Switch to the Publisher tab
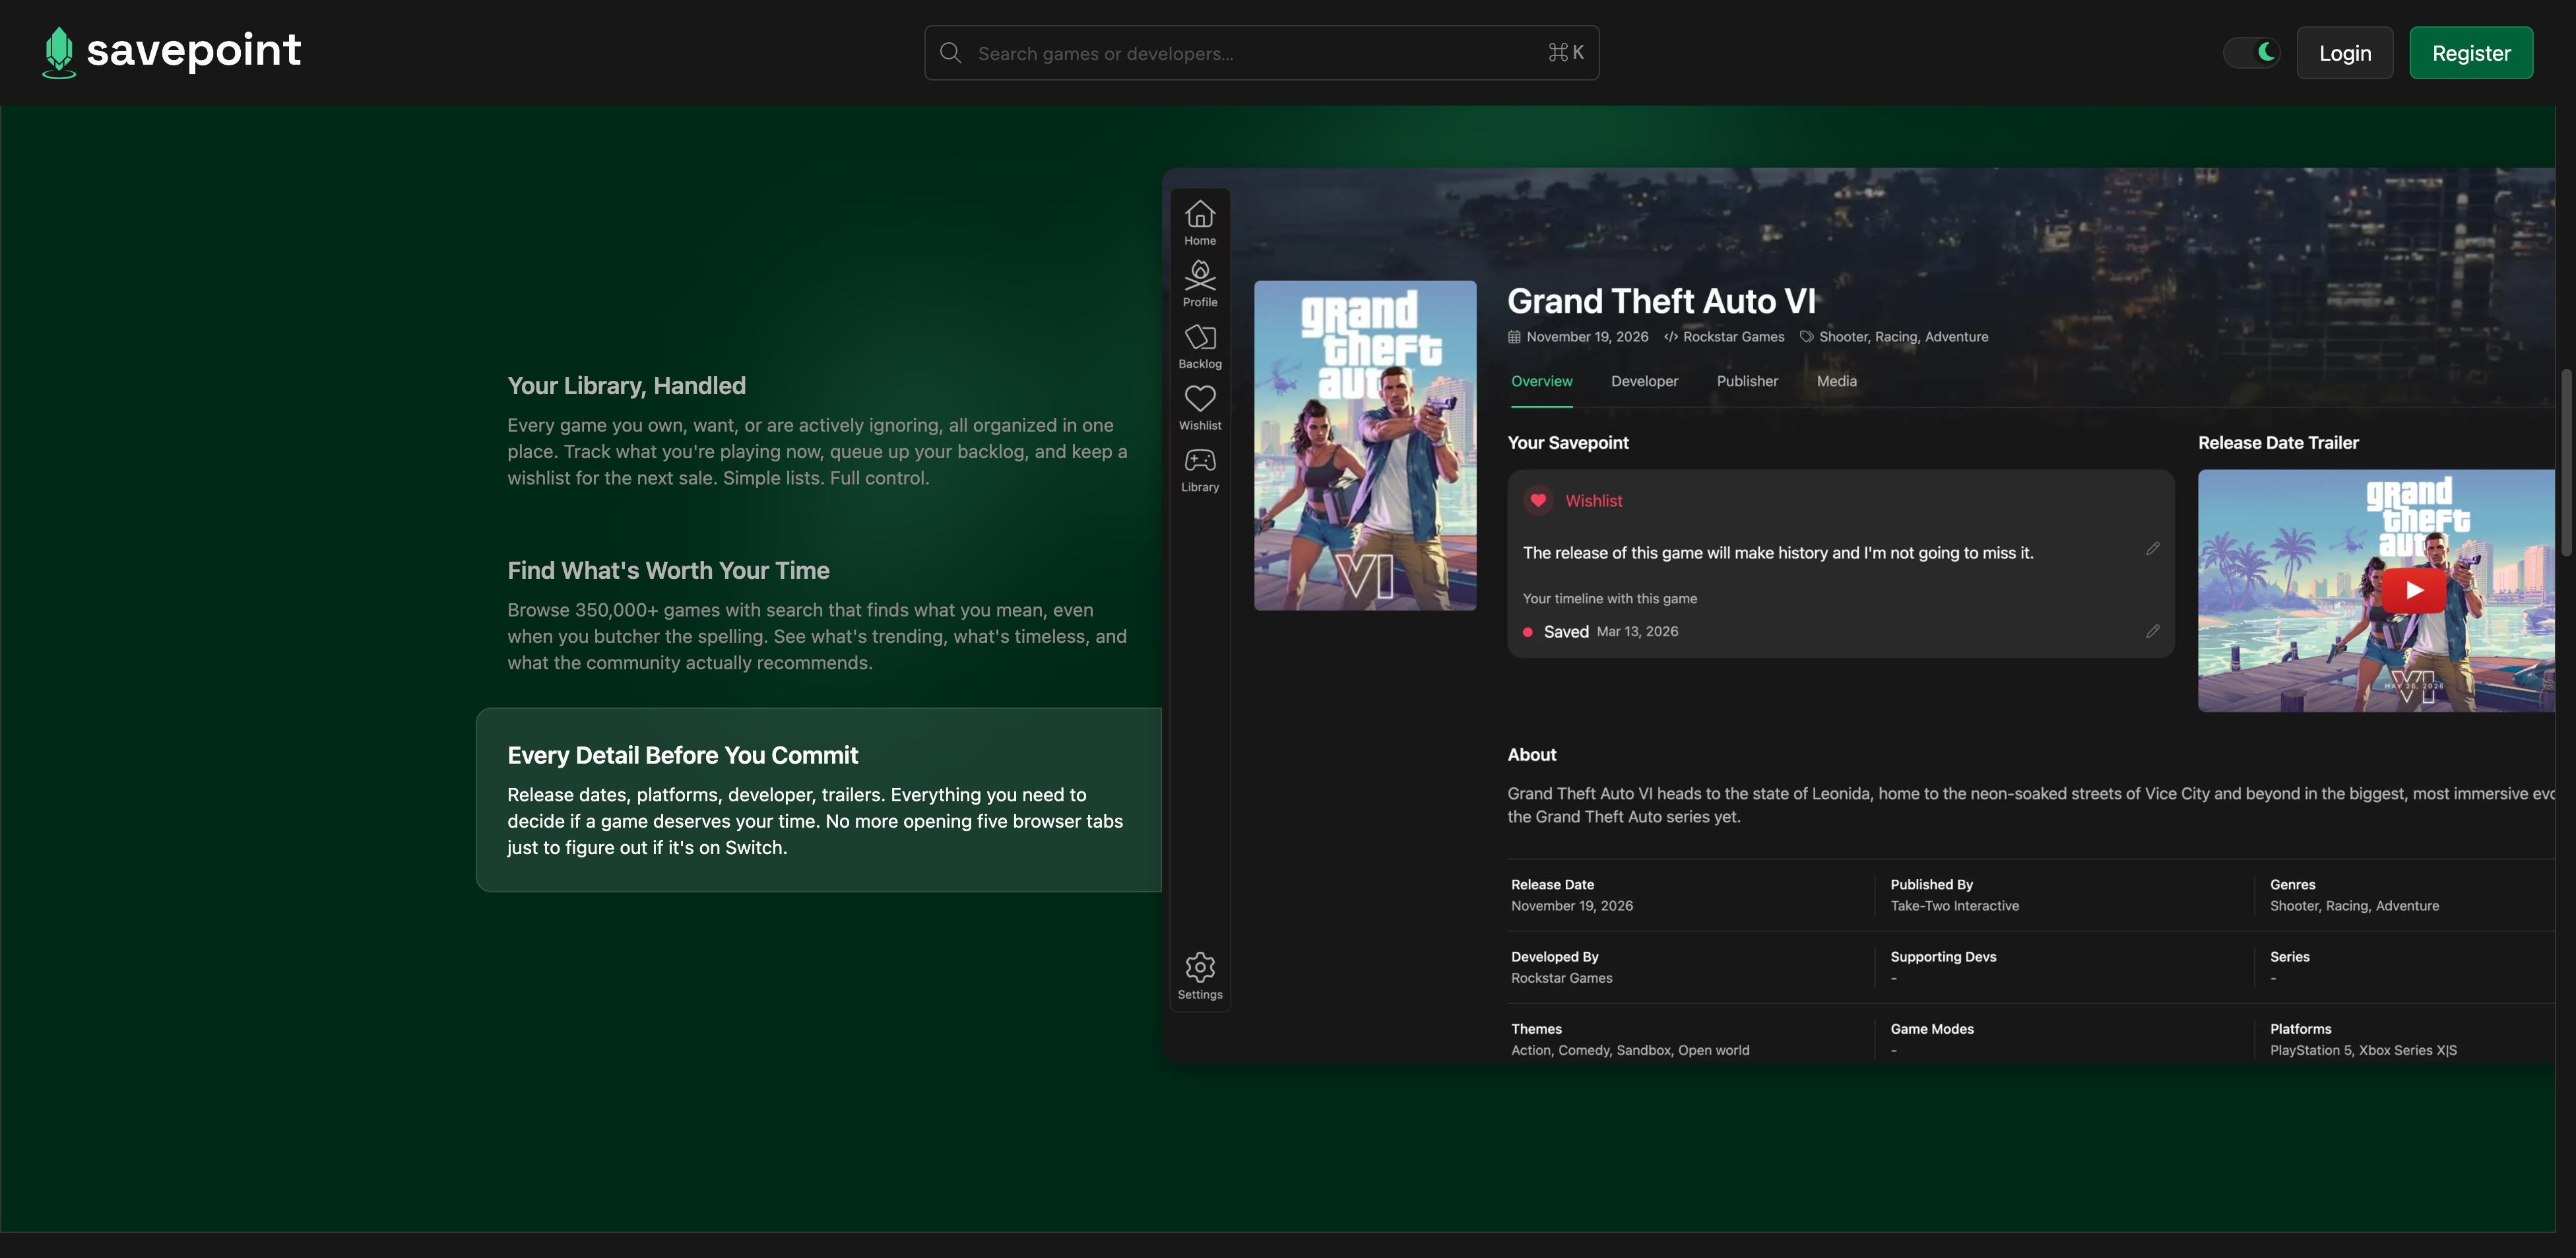 coord(1747,381)
